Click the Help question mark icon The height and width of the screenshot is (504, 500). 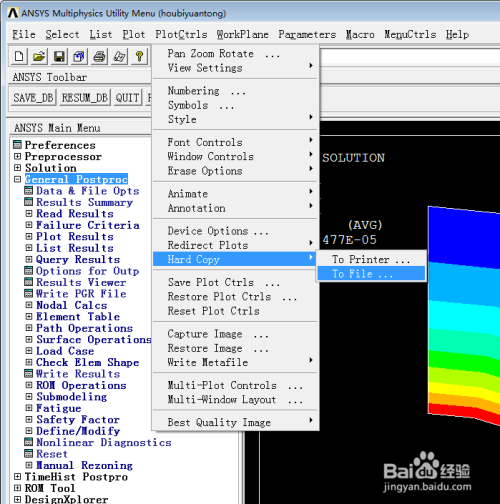click(x=139, y=56)
